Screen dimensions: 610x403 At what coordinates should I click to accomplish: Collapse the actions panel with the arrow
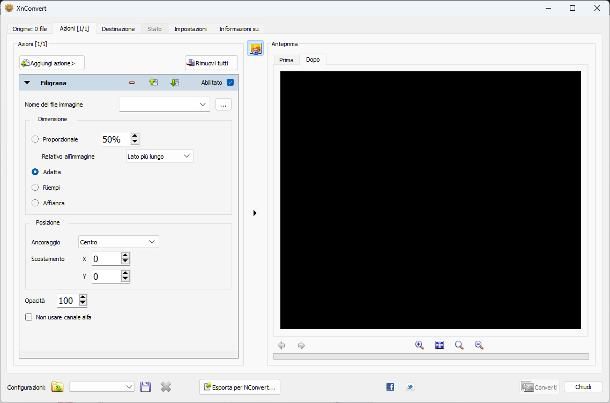tap(254, 213)
